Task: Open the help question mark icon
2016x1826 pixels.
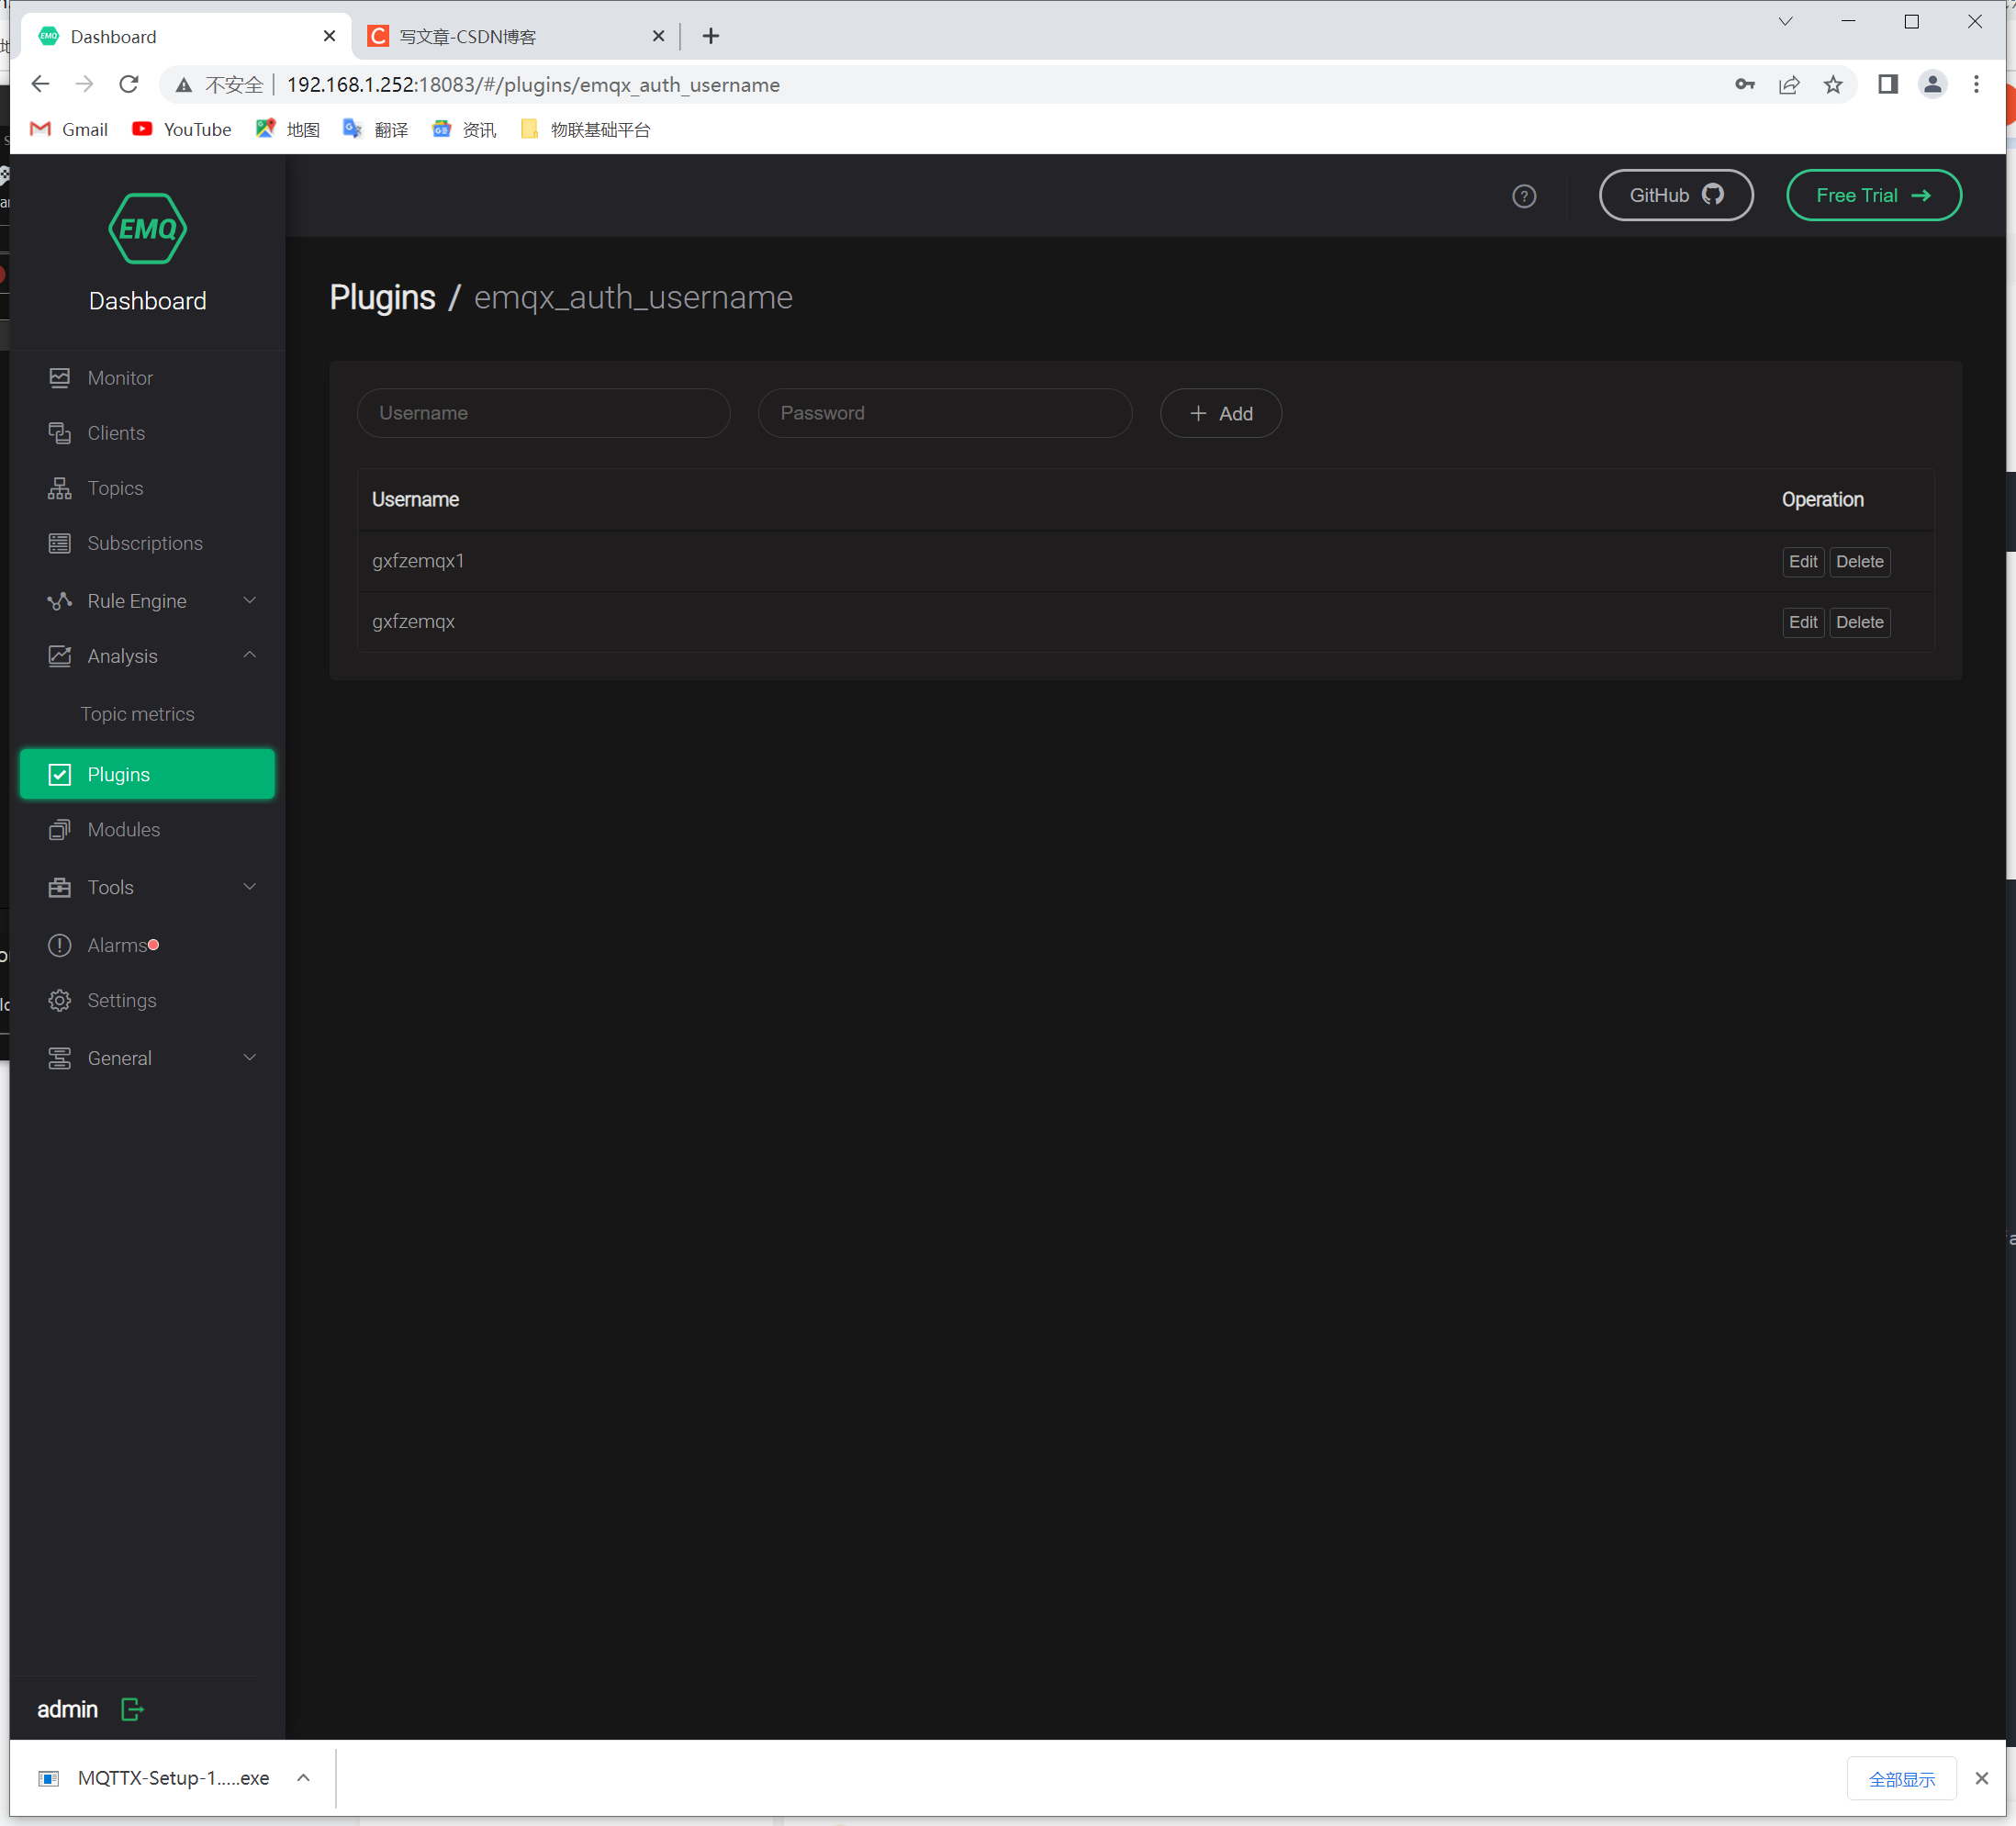Action: coord(1523,196)
